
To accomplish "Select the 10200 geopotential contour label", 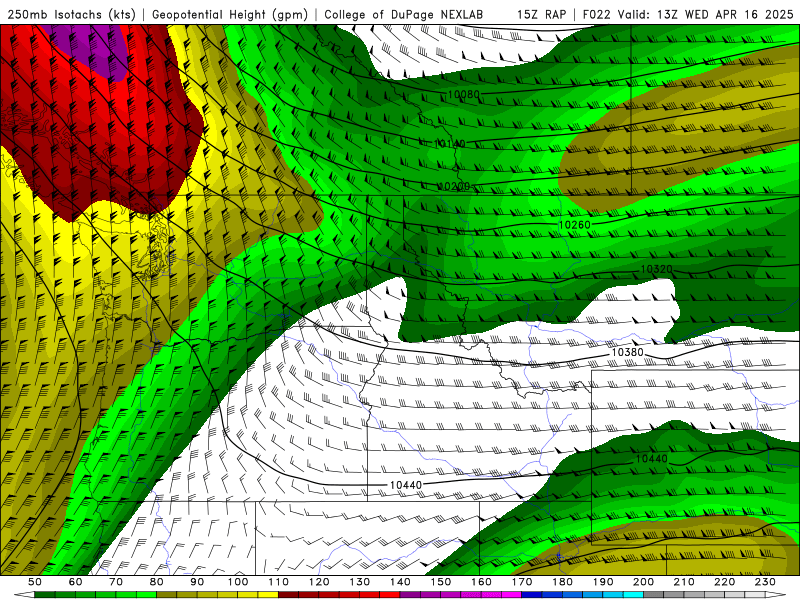I will [x=453, y=186].
